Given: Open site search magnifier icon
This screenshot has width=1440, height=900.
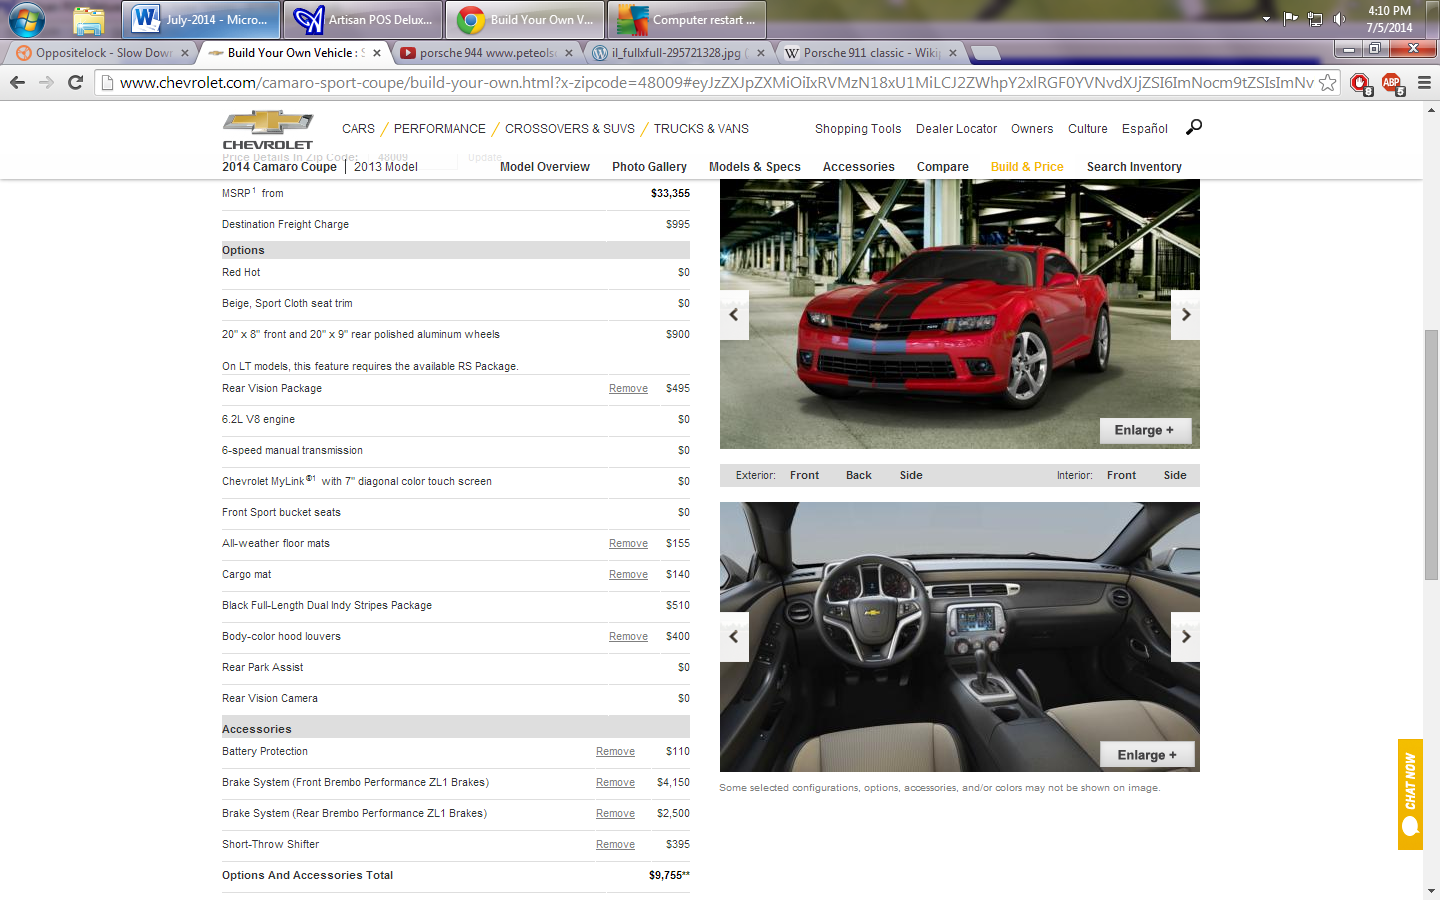Looking at the screenshot, I should (x=1194, y=127).
